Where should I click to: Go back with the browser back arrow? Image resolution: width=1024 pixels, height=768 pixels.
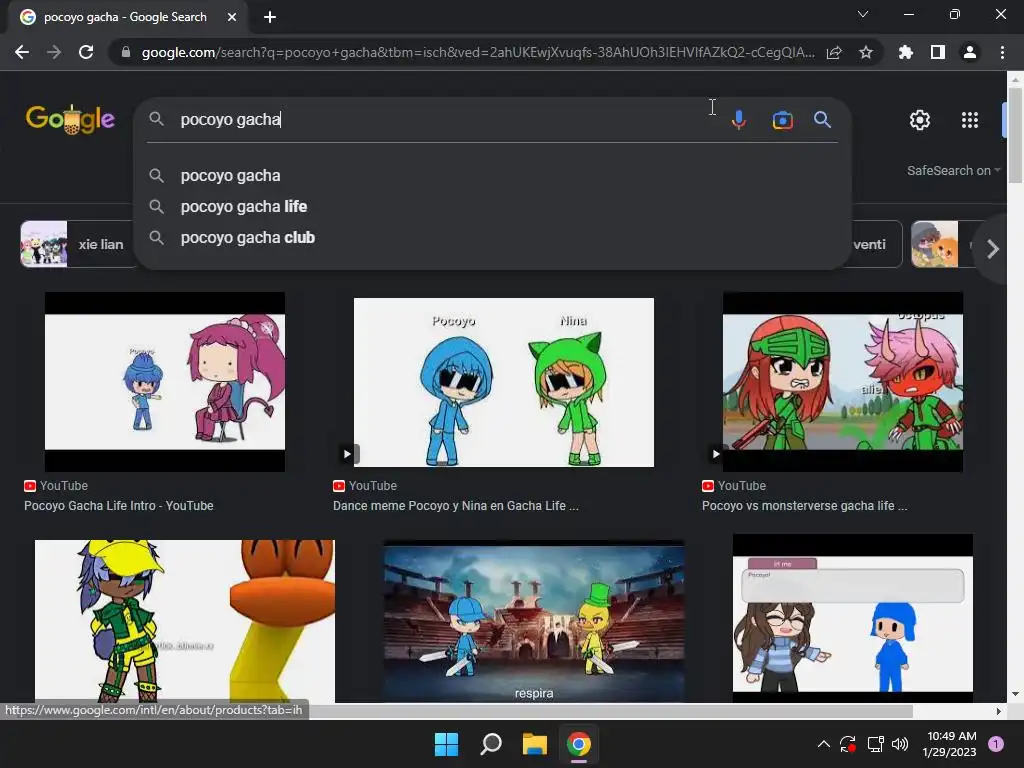point(22,52)
